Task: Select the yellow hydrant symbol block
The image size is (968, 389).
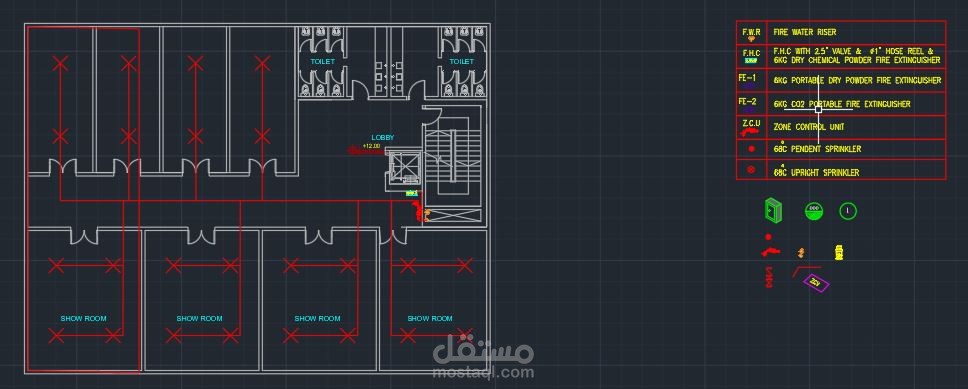Action: (x=839, y=252)
